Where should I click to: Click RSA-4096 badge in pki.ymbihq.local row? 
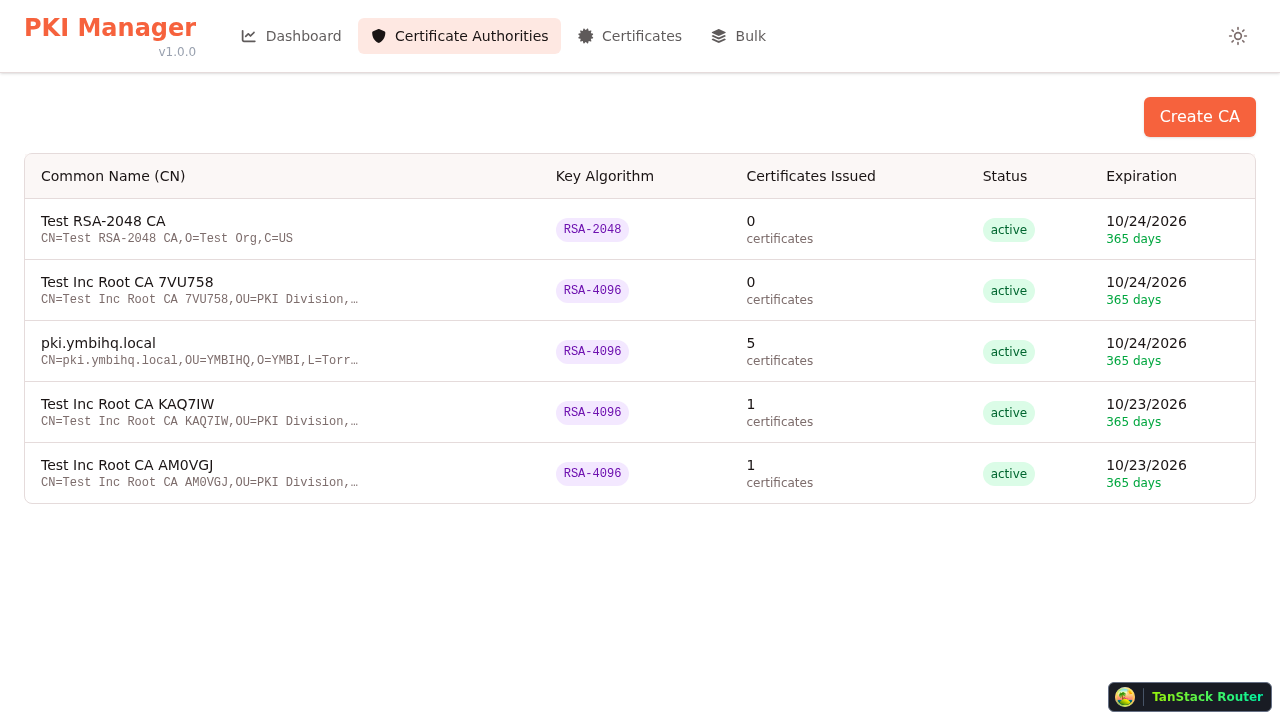tap(592, 352)
